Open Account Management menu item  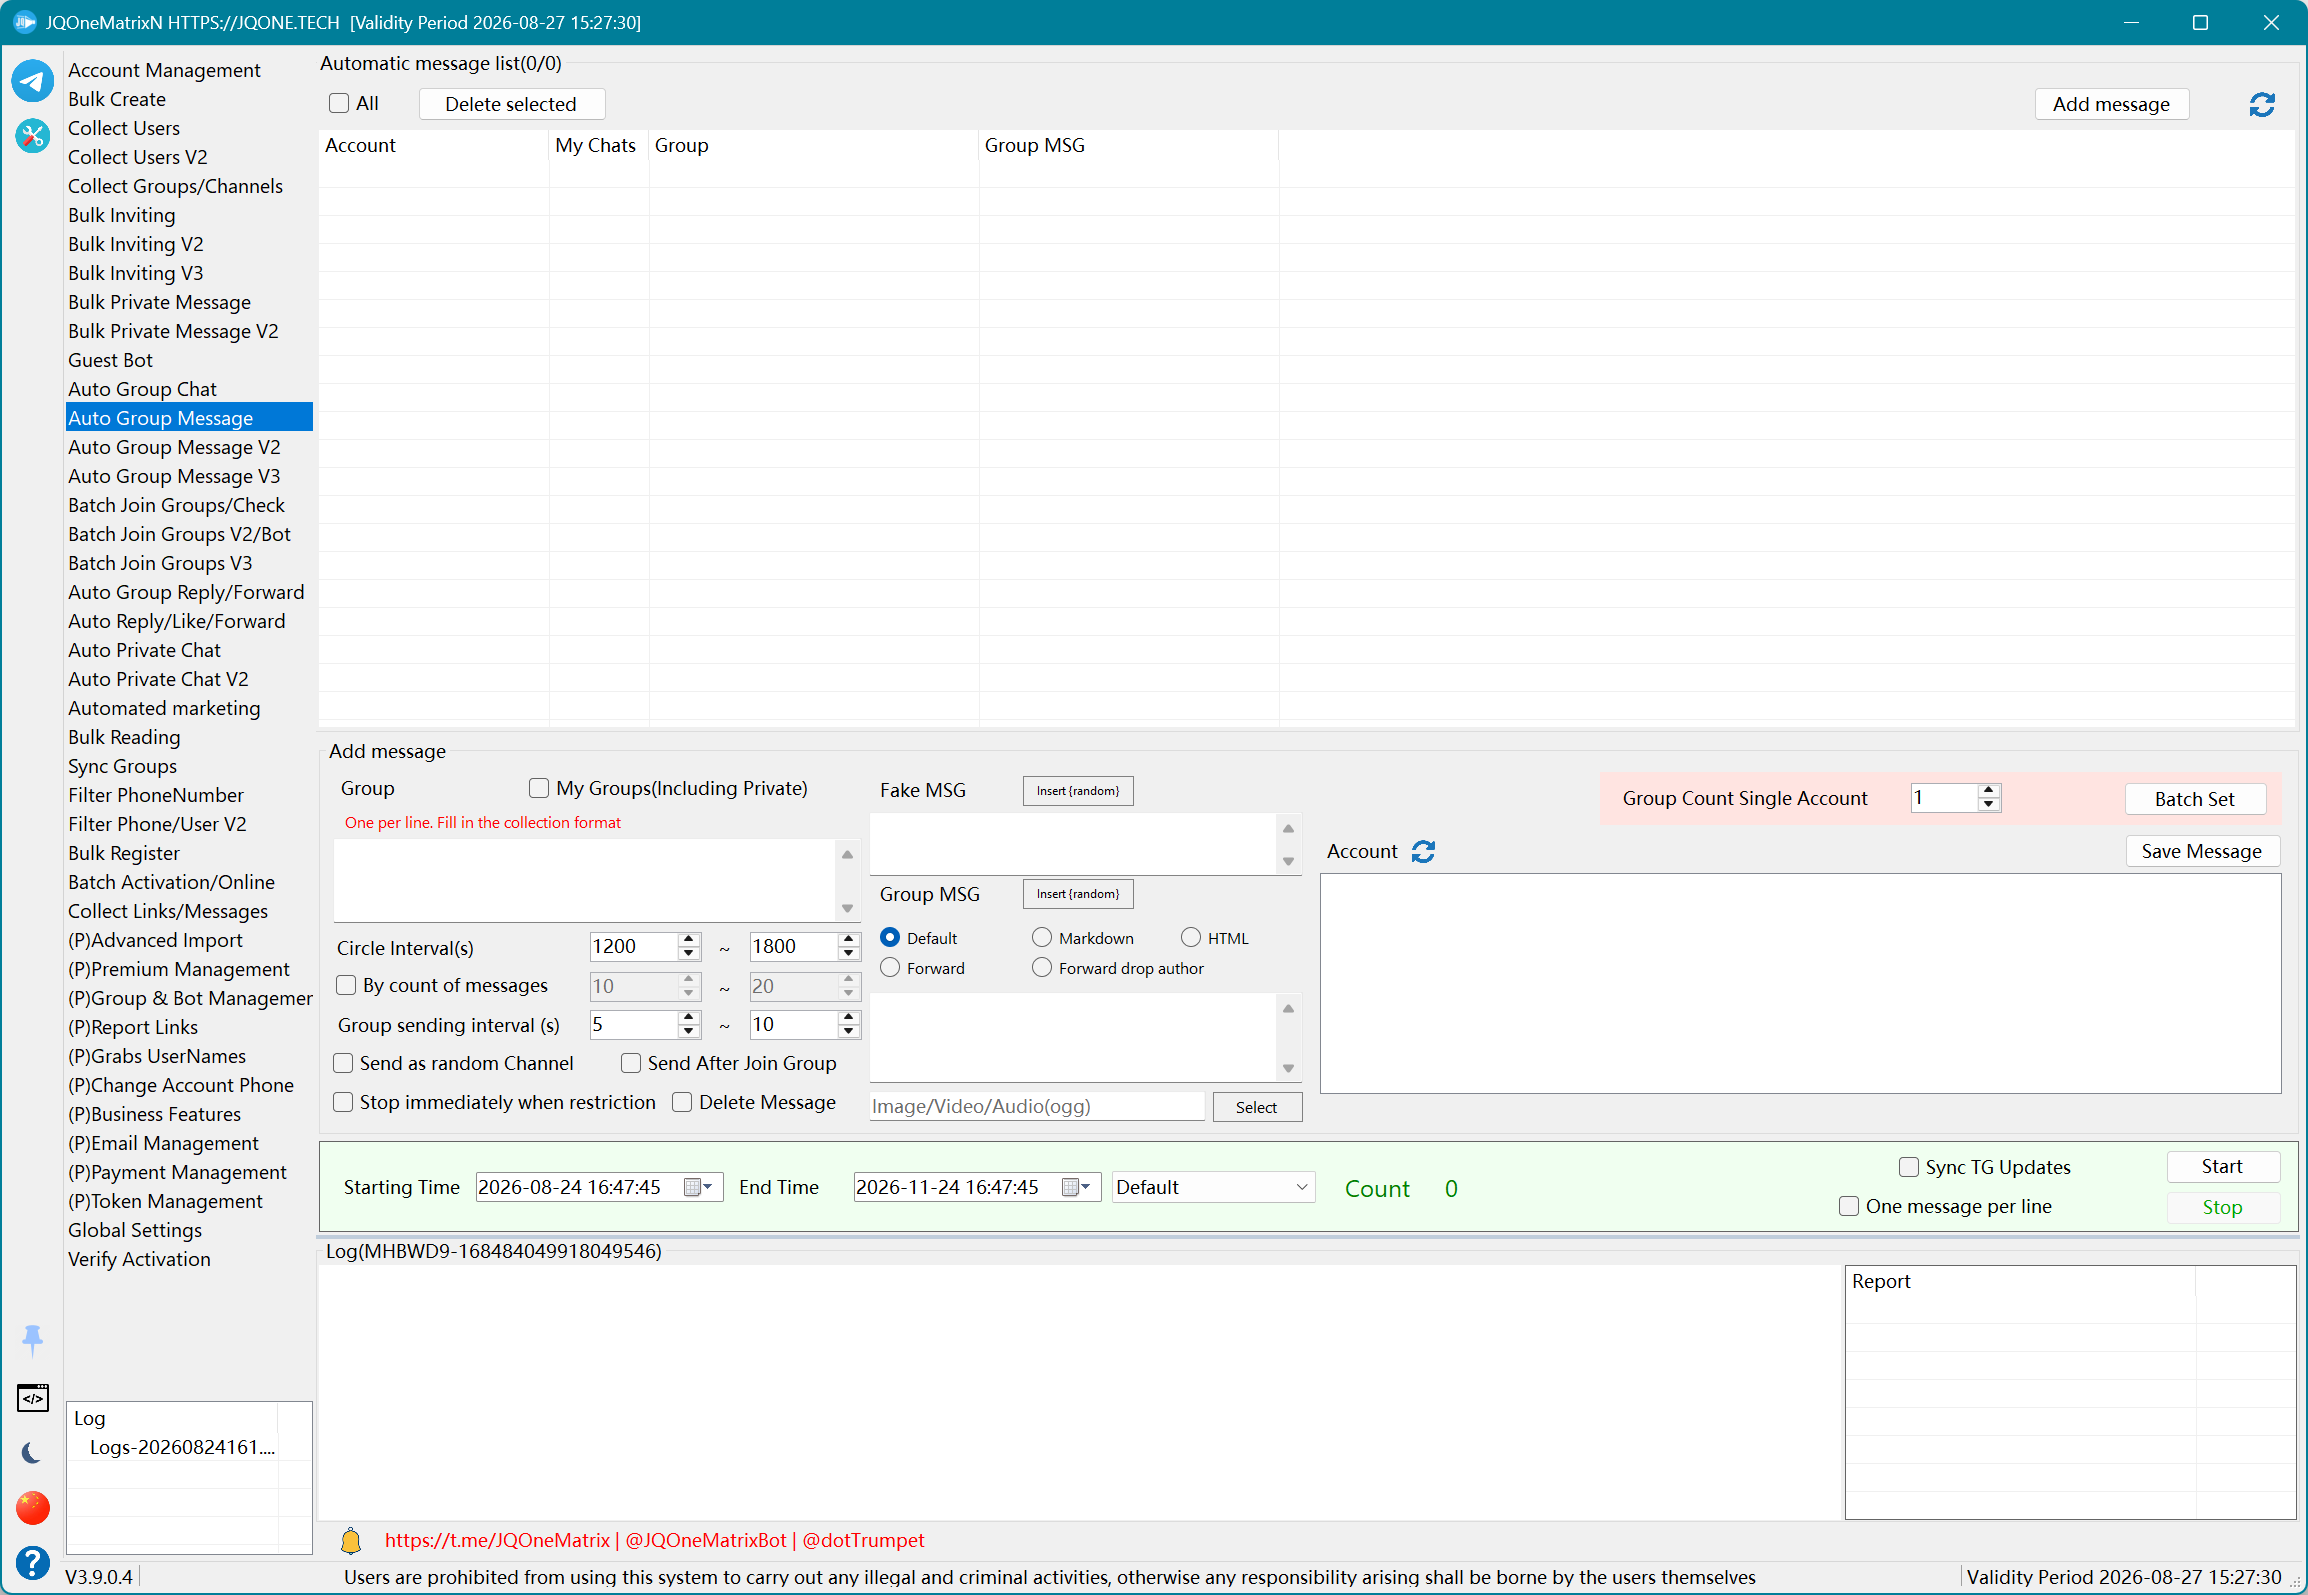point(164,70)
